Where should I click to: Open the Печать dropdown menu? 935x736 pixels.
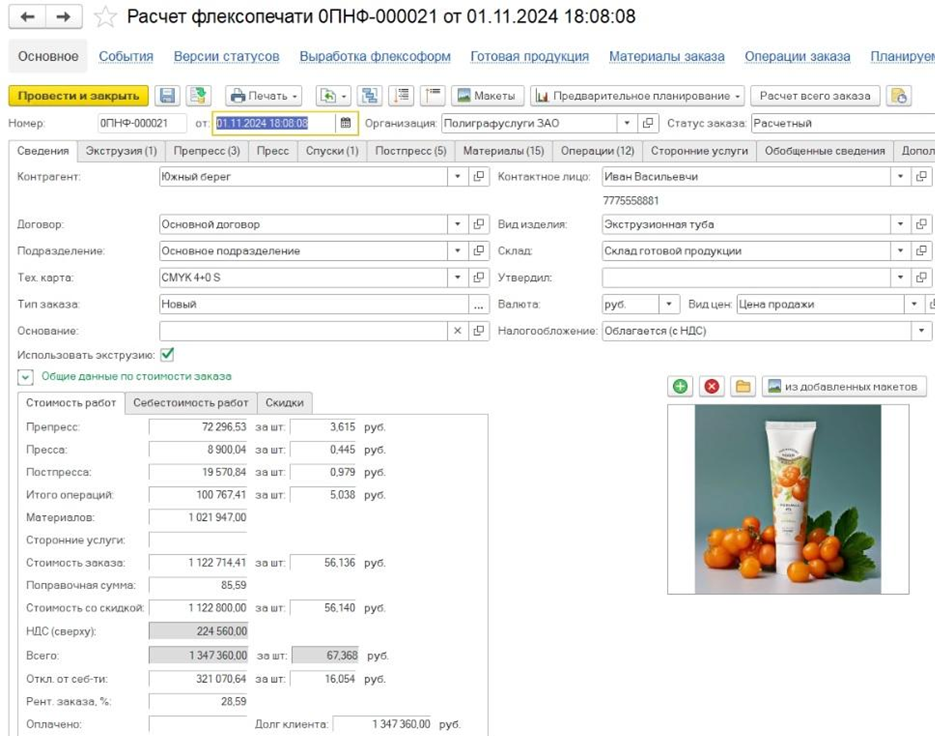264,96
